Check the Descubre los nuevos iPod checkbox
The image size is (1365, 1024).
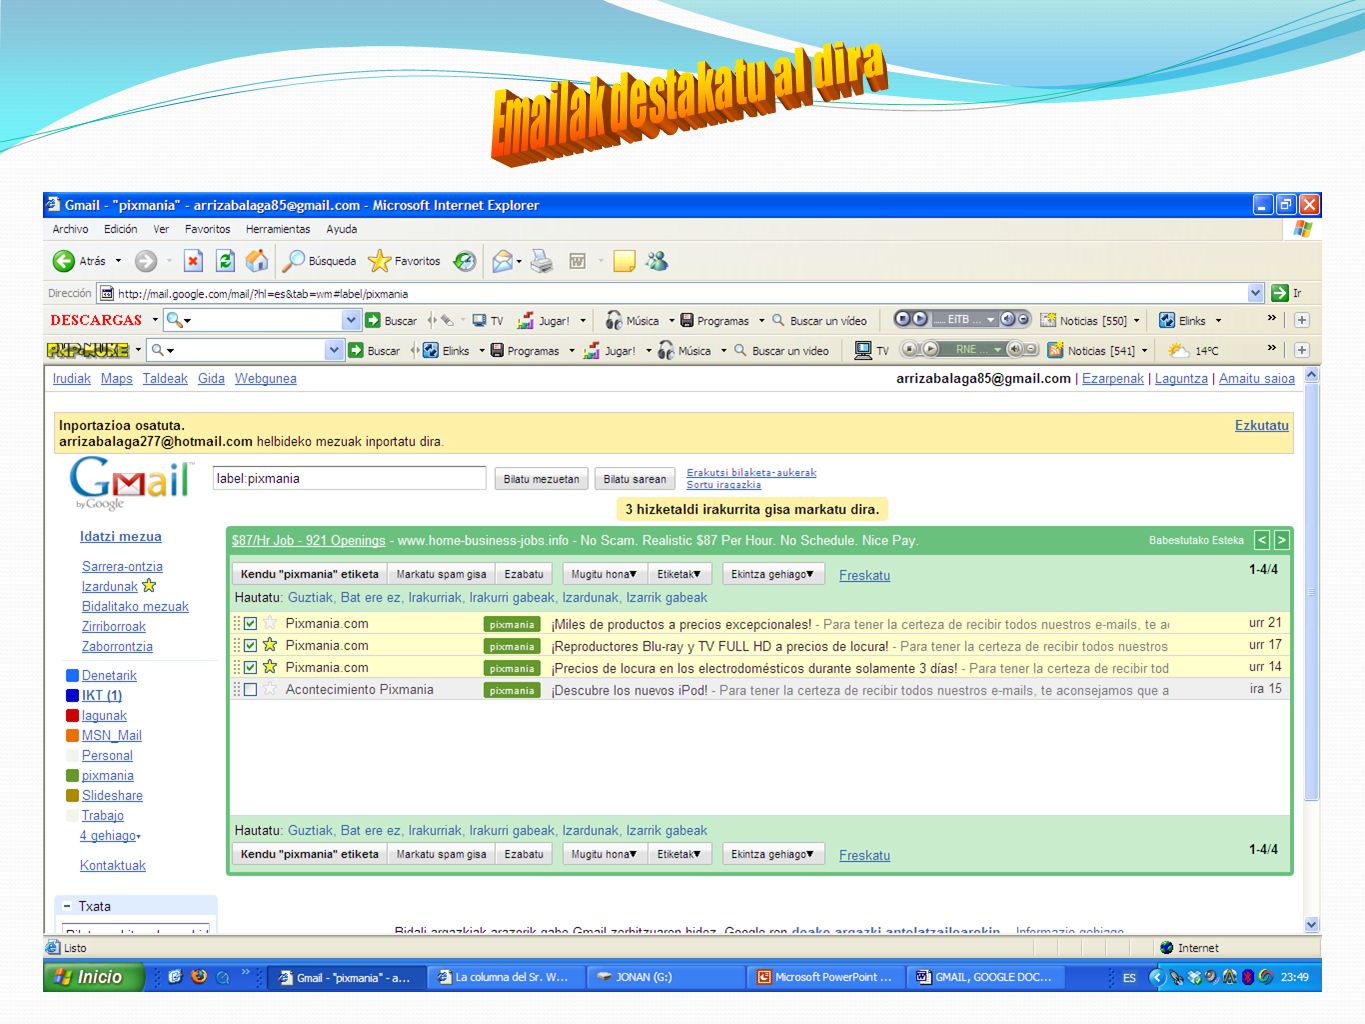tap(250, 690)
